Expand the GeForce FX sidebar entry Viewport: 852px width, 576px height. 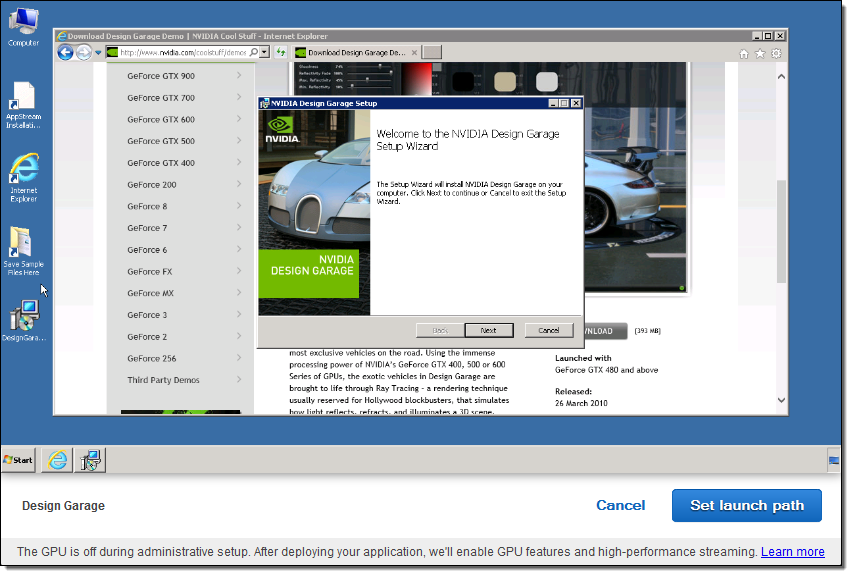pyautogui.click(x=183, y=271)
